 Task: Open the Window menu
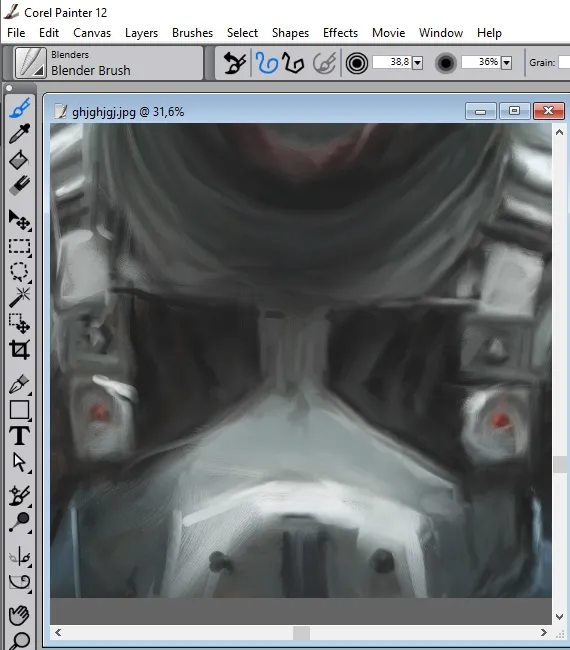click(441, 33)
